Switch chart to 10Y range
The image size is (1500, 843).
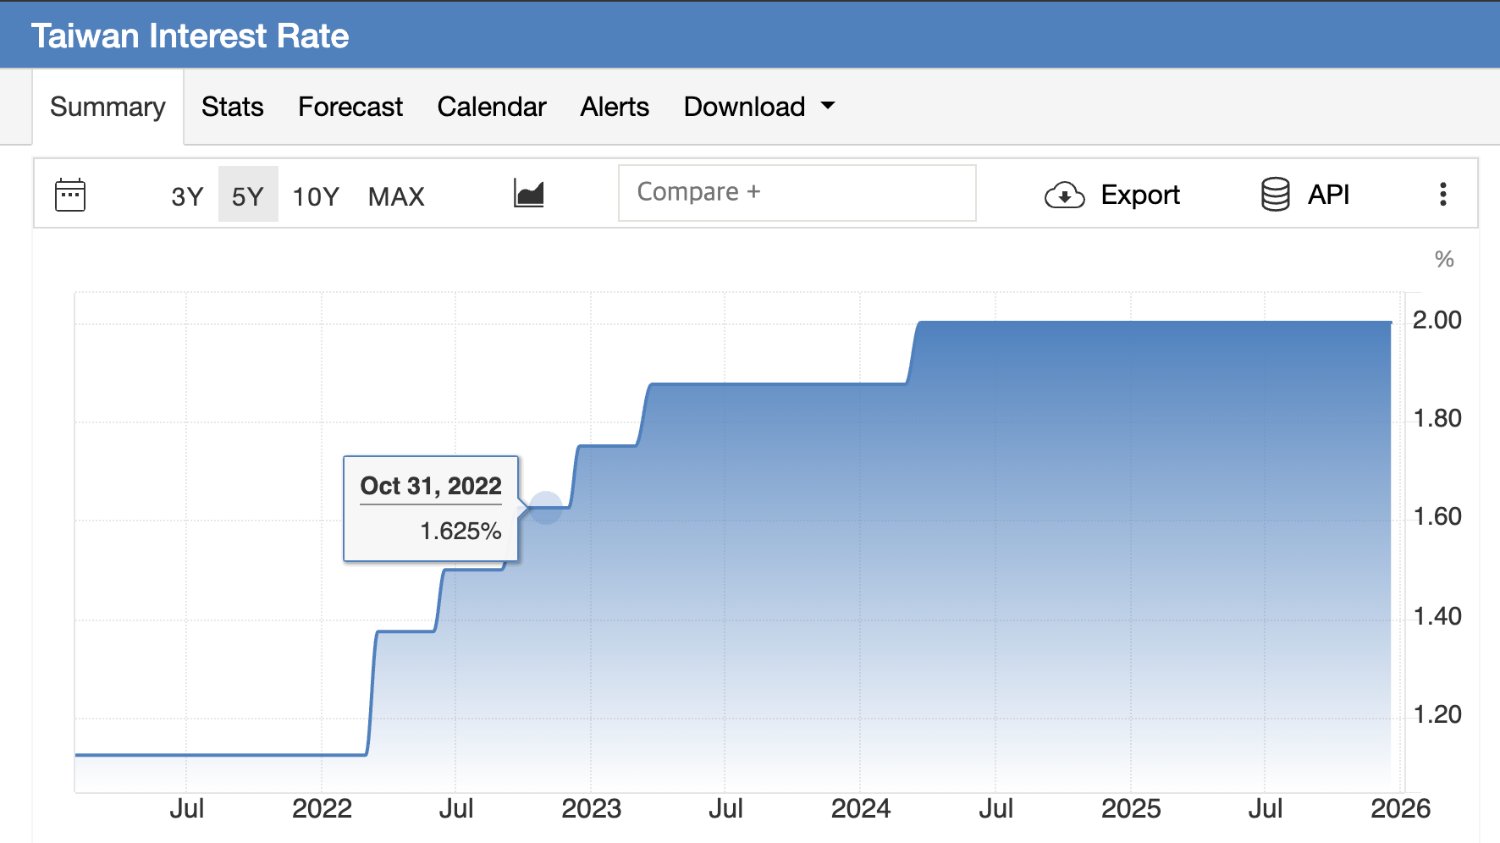315,196
